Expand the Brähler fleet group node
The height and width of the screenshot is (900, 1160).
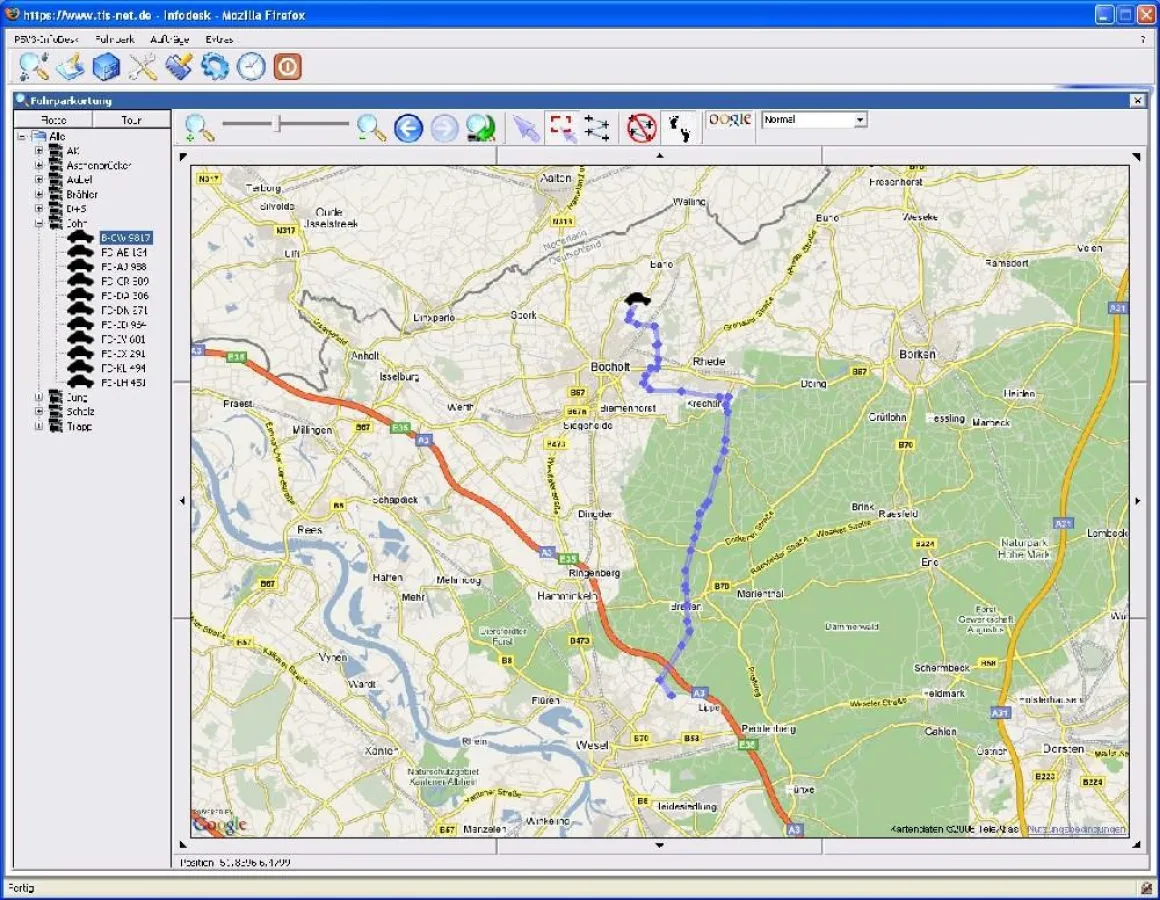tap(40, 194)
